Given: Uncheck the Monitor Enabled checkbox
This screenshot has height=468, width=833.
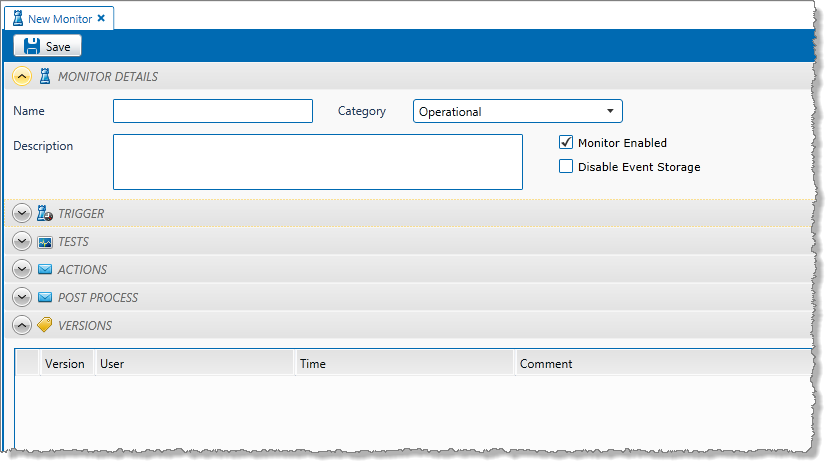Looking at the screenshot, I should (x=566, y=142).
